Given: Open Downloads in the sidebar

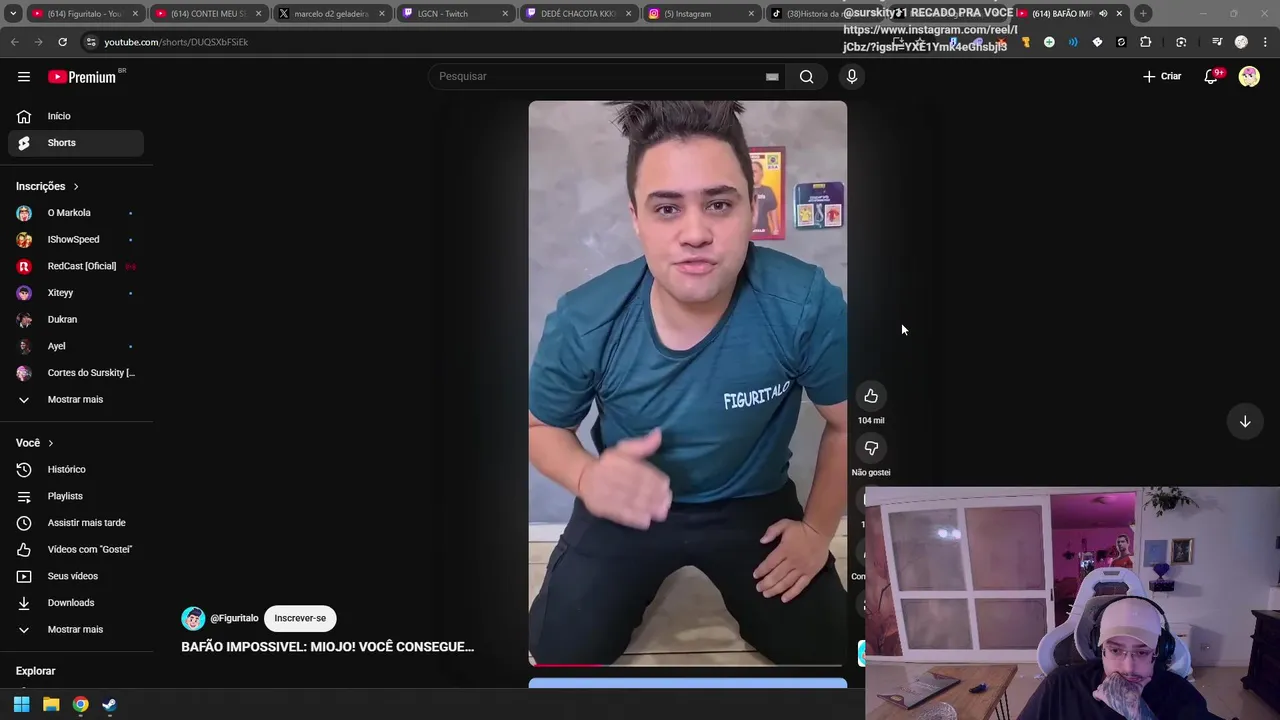Looking at the screenshot, I should pyautogui.click(x=76, y=602).
